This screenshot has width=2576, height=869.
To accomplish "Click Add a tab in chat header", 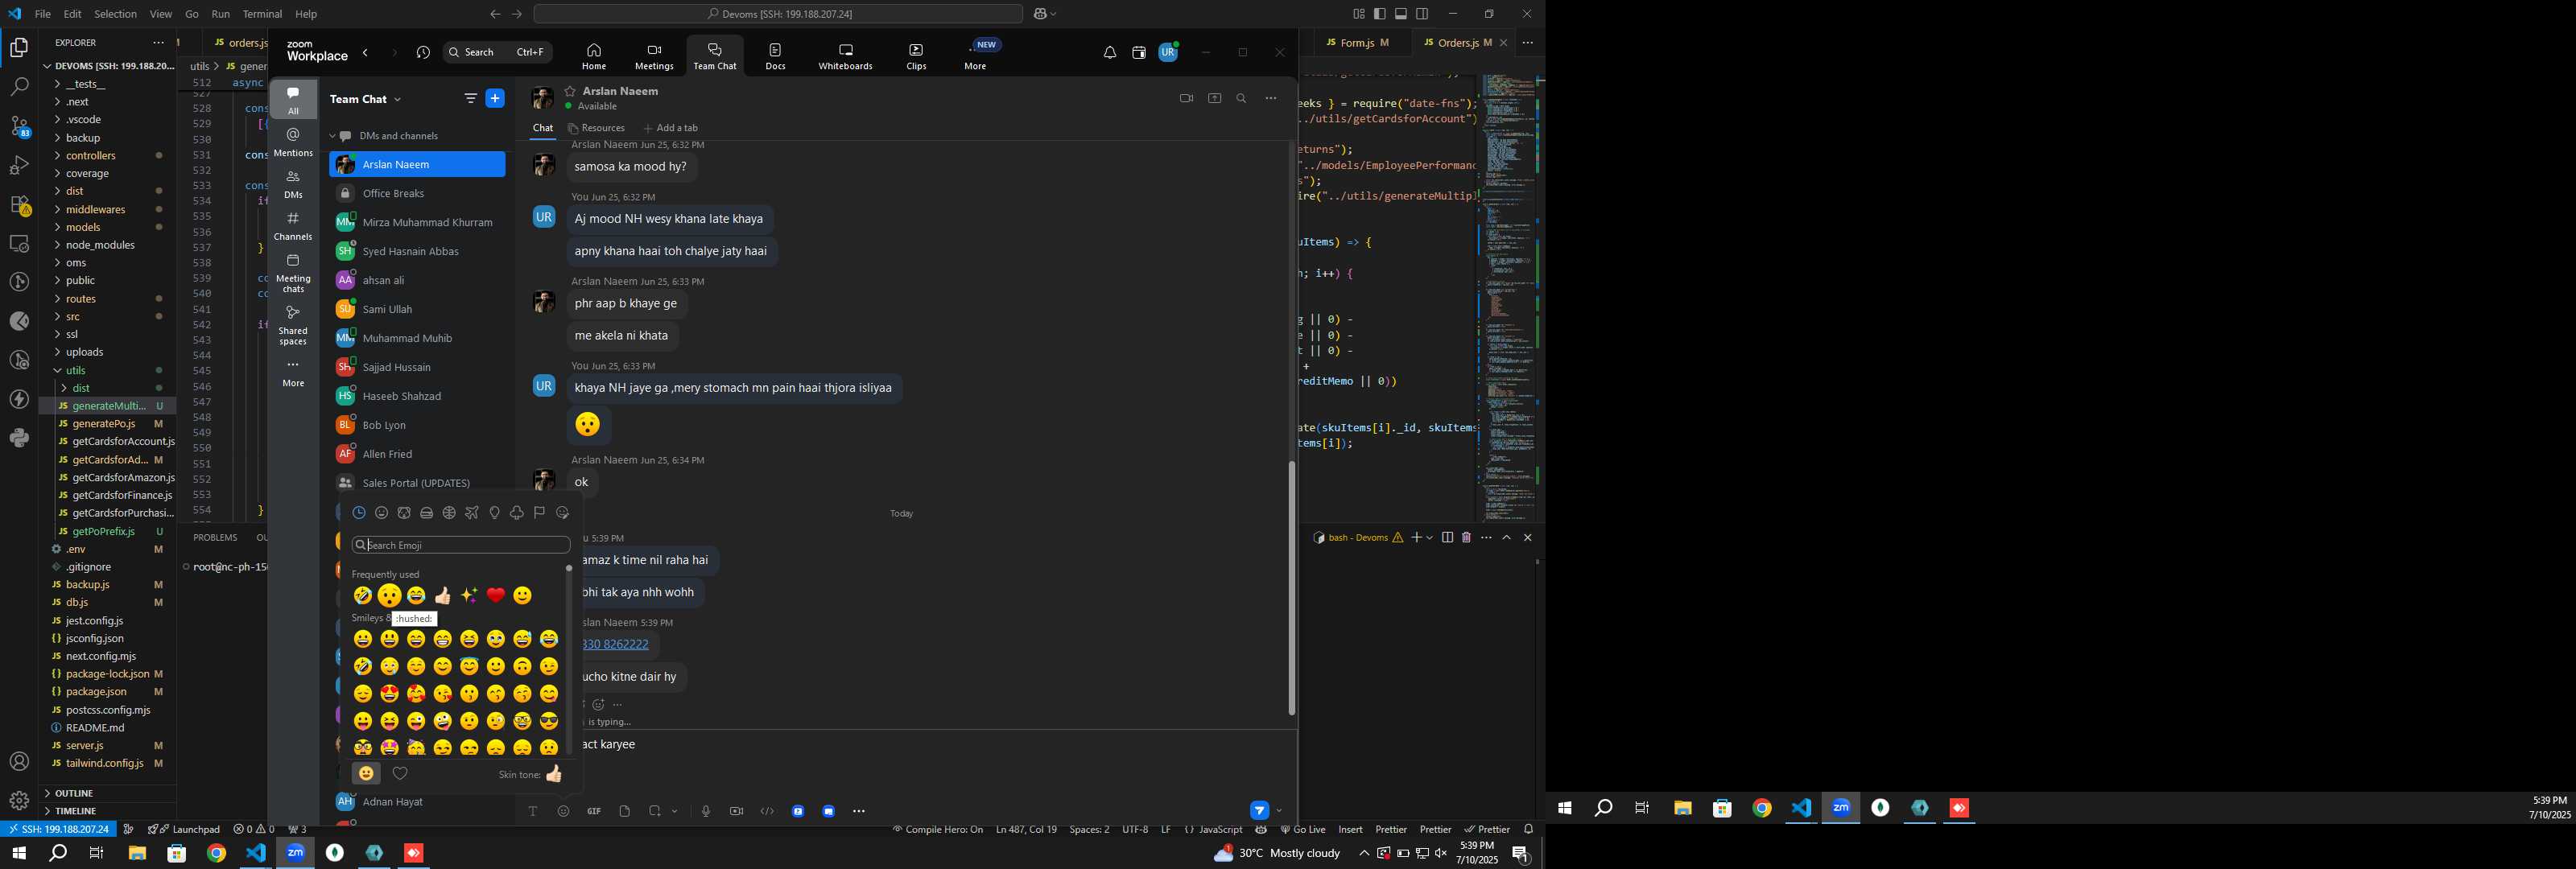I will pyautogui.click(x=671, y=128).
